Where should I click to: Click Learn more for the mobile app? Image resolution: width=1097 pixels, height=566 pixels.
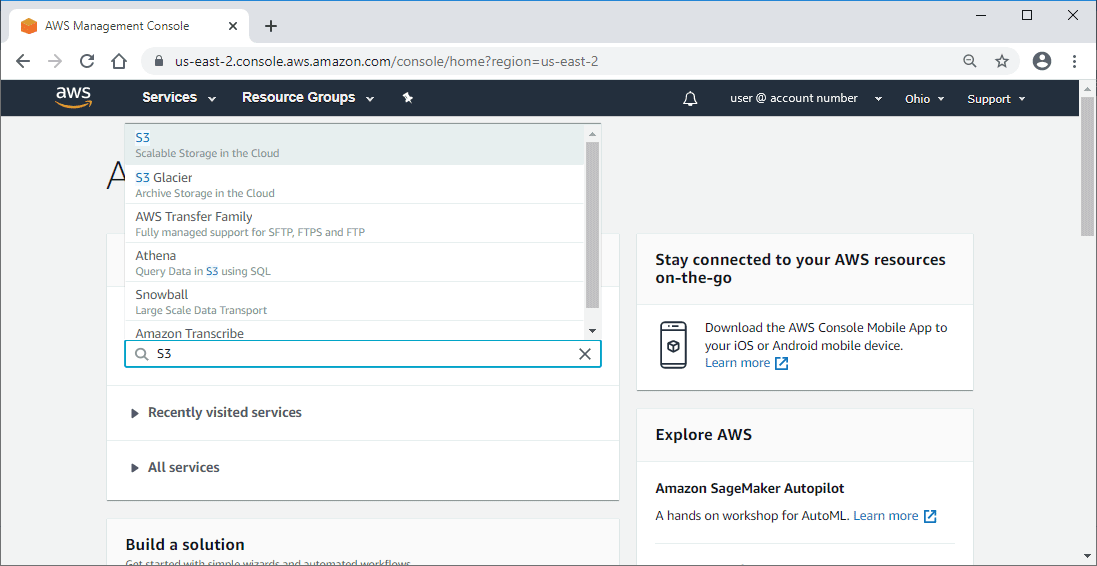click(737, 363)
